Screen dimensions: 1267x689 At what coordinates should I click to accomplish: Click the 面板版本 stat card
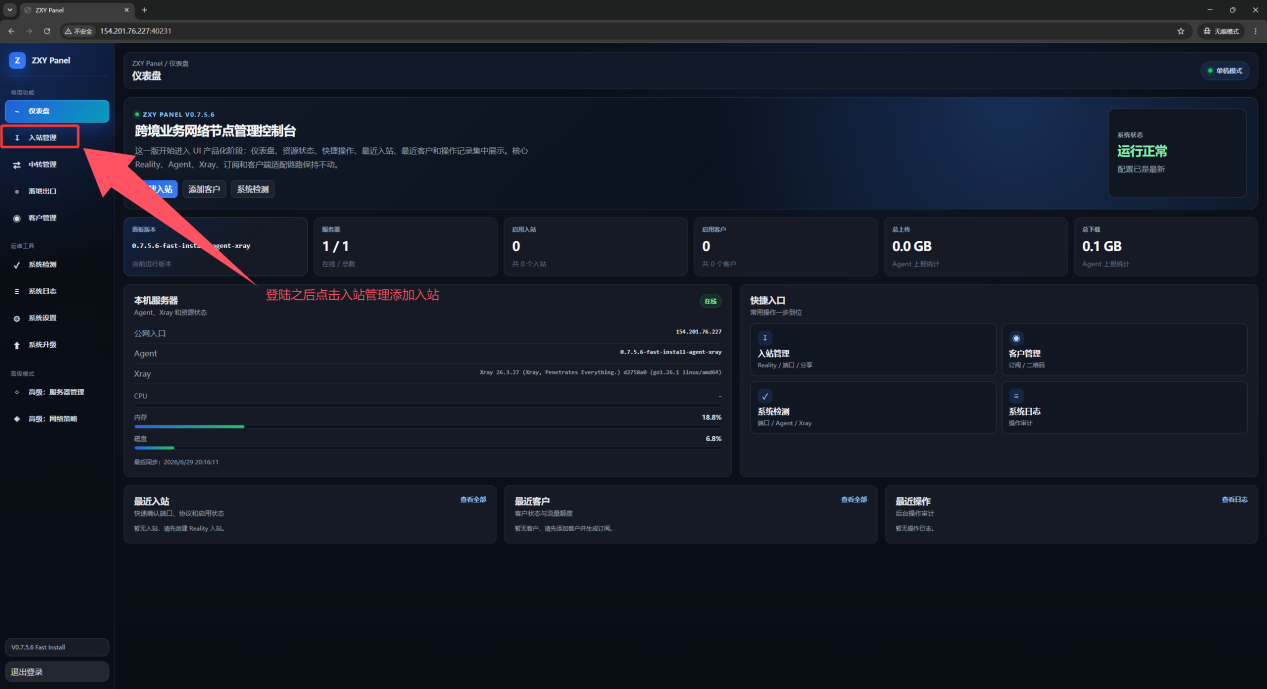coord(217,246)
